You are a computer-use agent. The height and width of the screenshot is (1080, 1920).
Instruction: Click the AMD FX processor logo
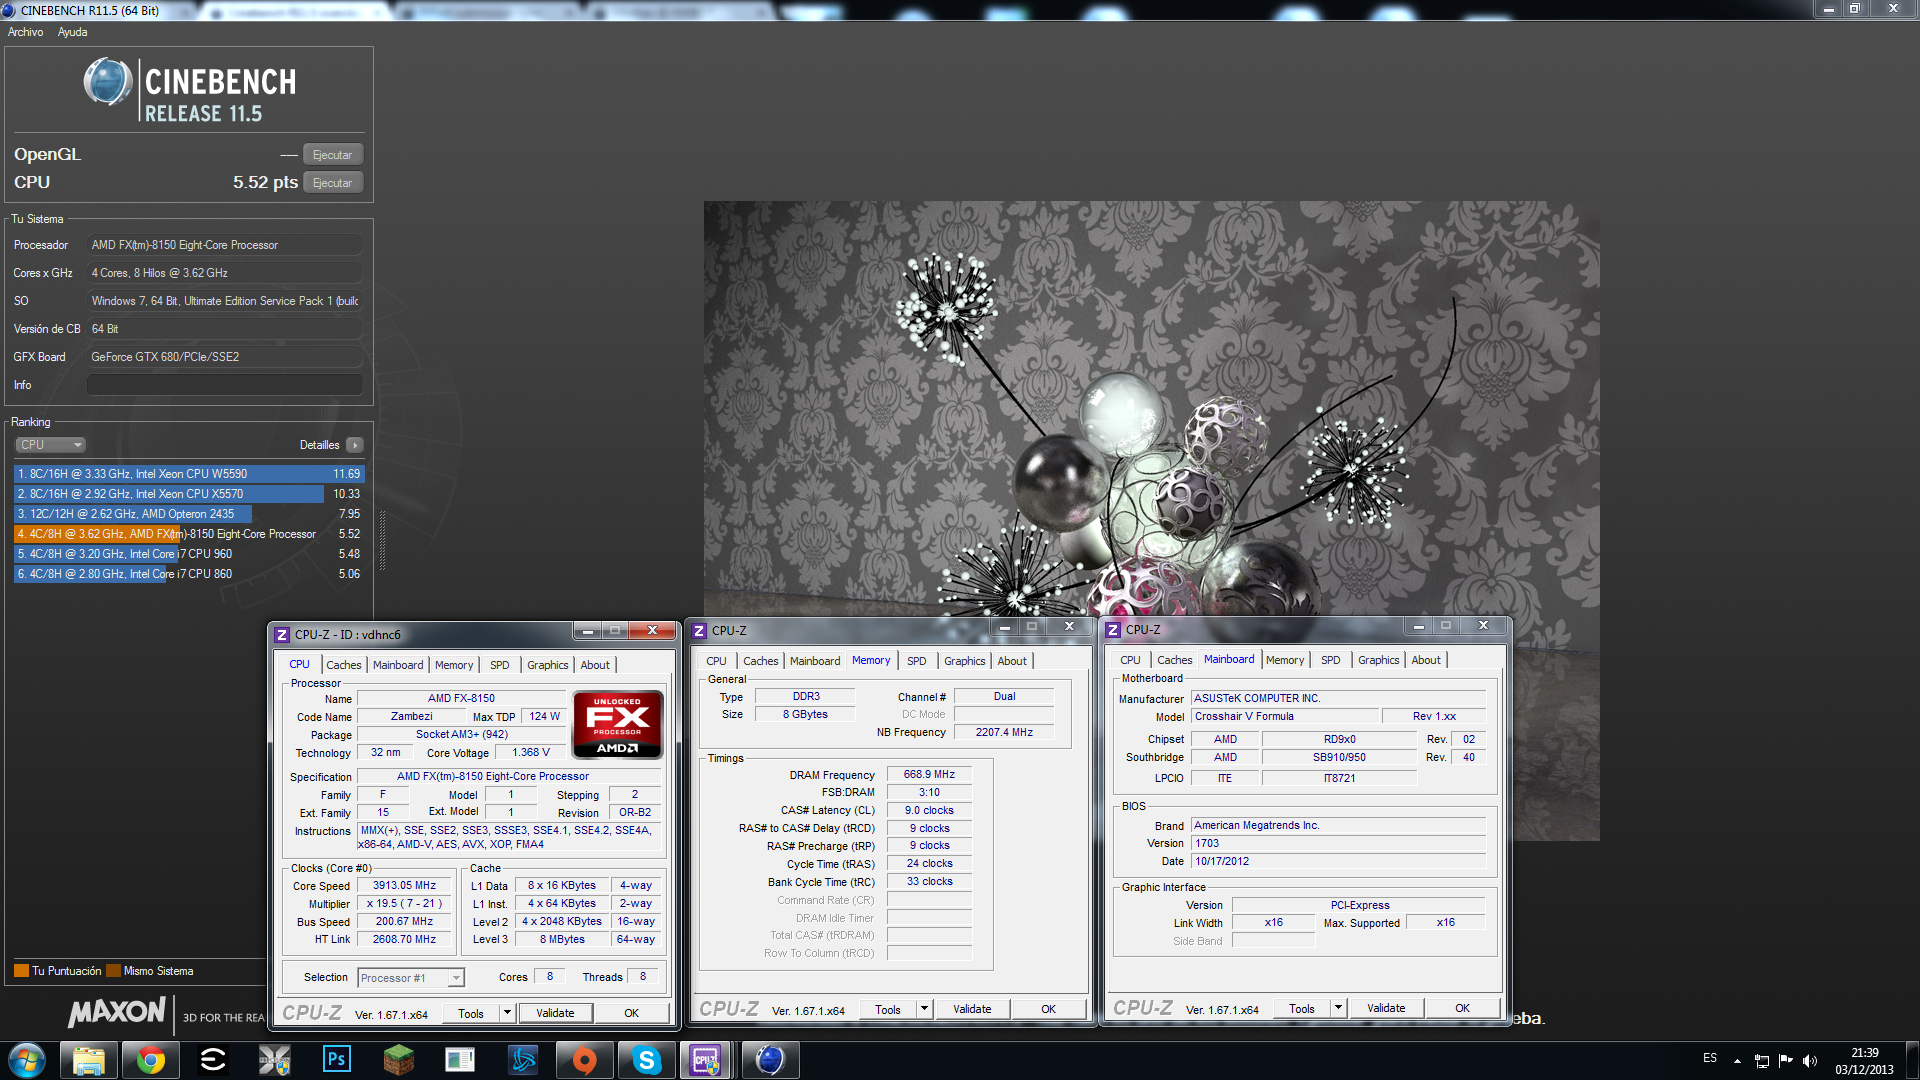[617, 724]
